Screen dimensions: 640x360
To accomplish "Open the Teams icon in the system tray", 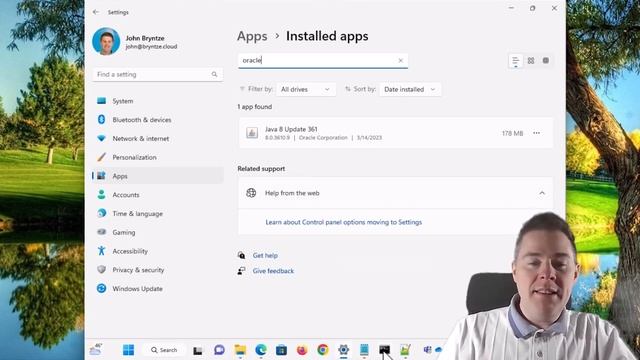I will pos(427,350).
